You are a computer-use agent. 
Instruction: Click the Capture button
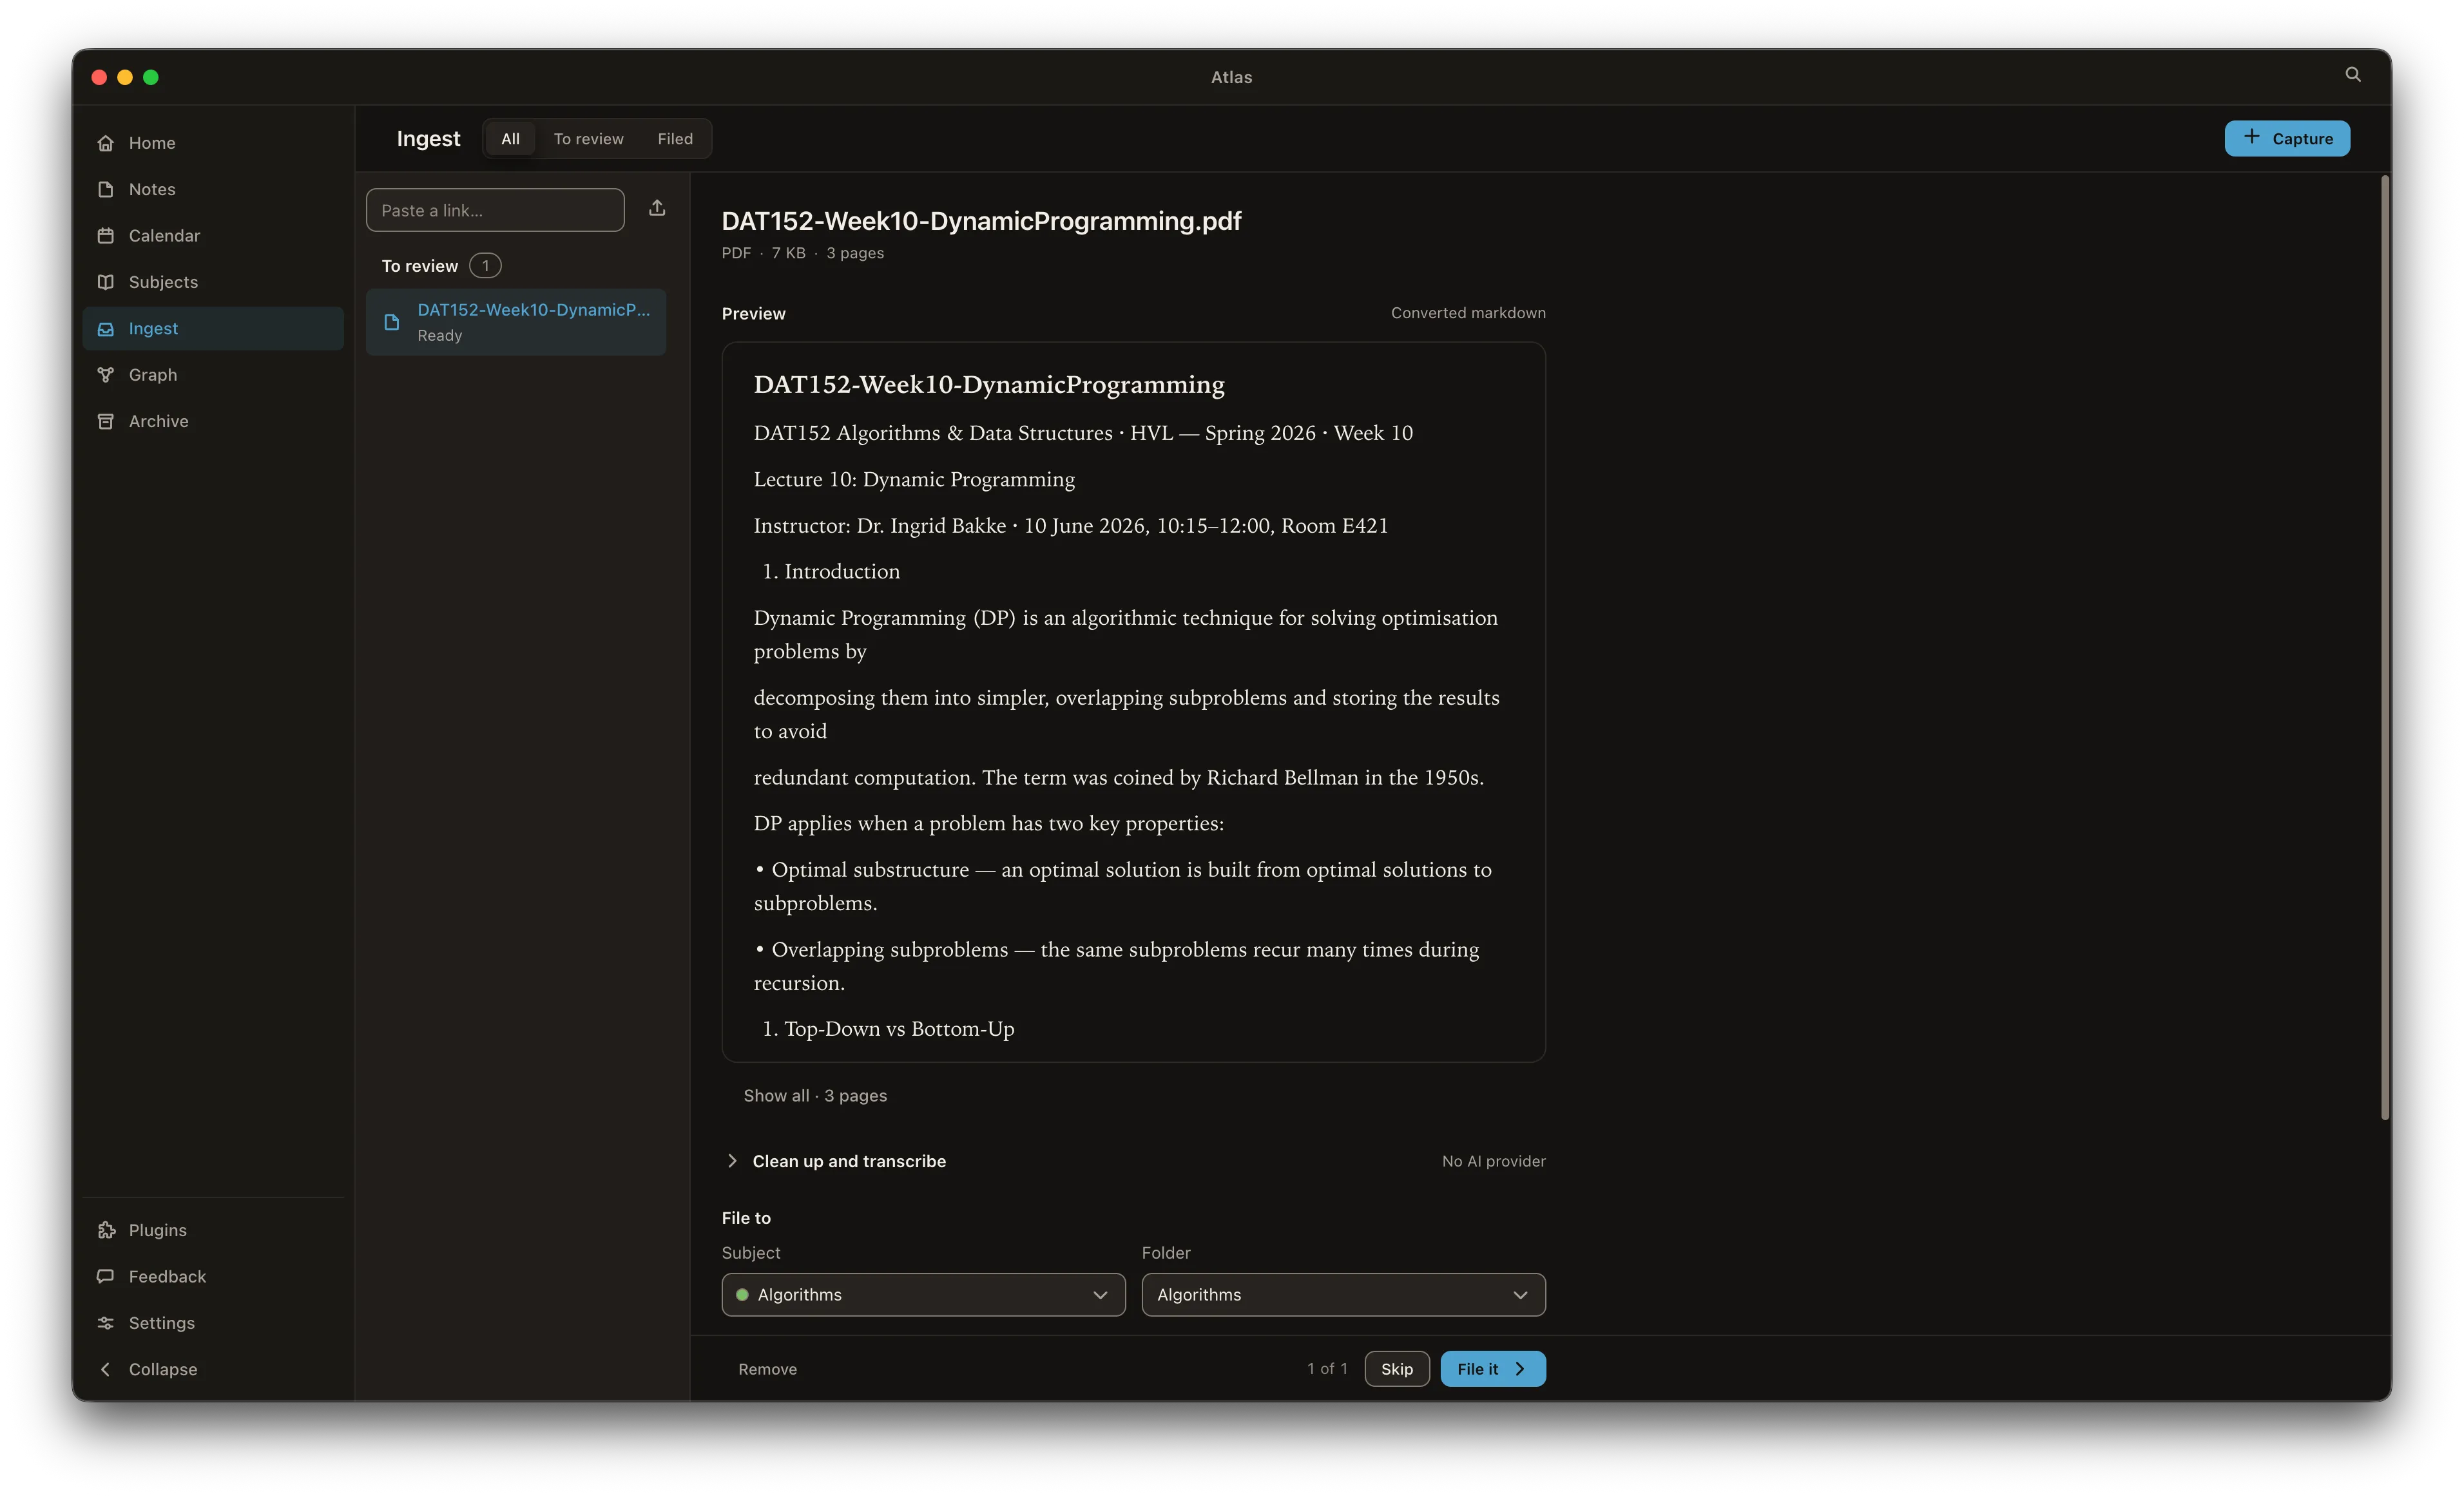(x=2287, y=138)
